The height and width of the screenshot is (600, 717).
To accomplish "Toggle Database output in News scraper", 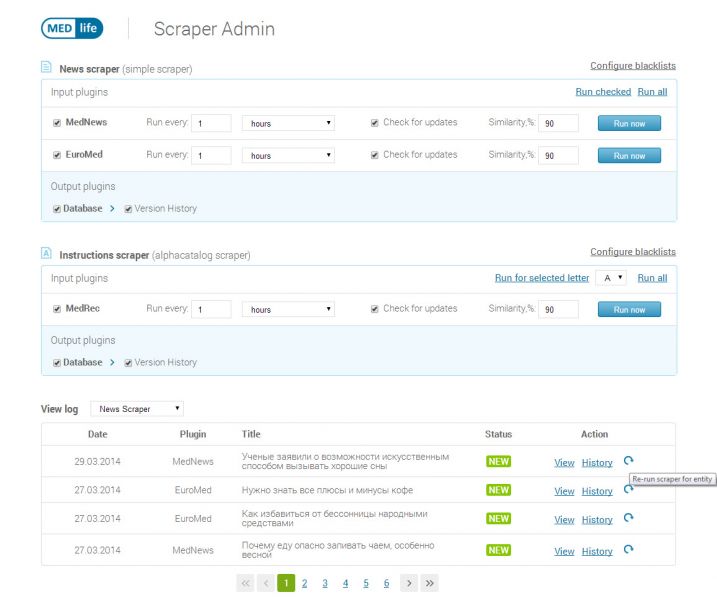I will pyautogui.click(x=57, y=209).
